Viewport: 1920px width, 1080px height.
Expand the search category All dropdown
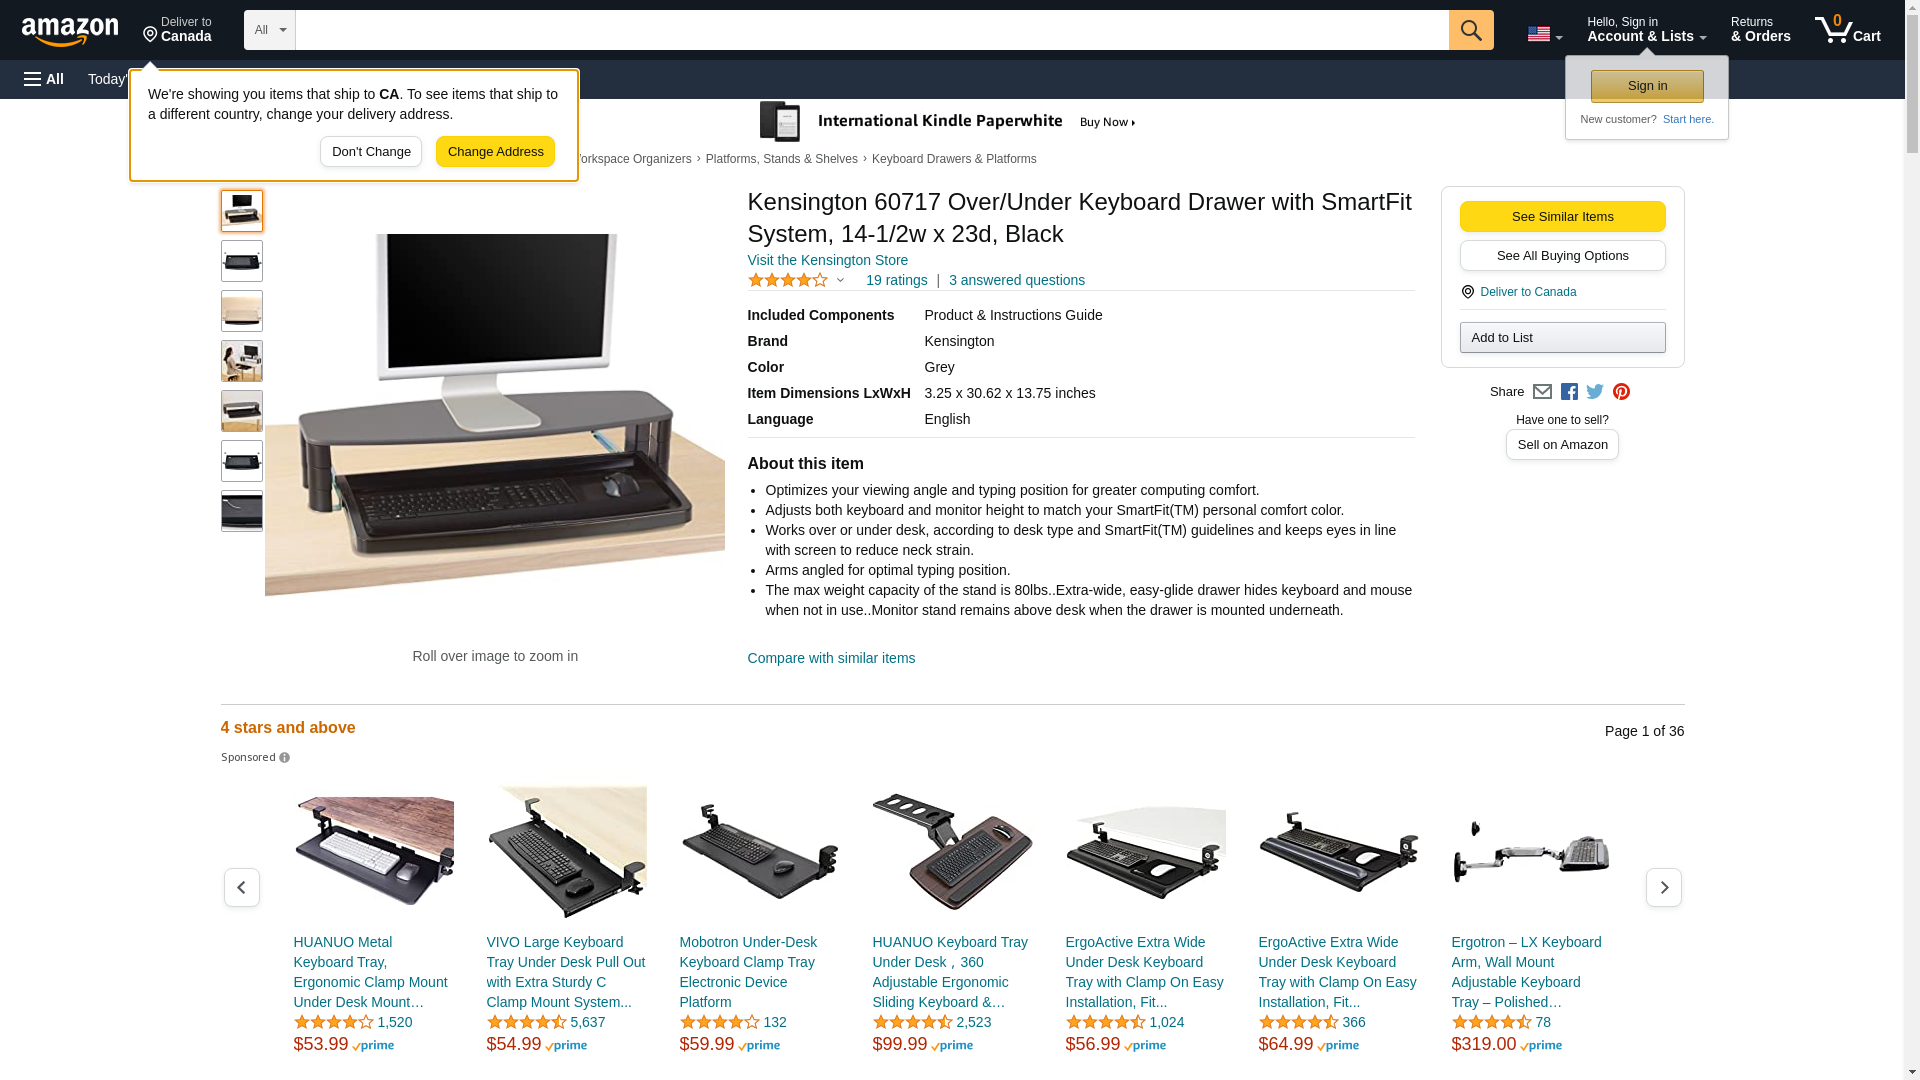click(270, 30)
